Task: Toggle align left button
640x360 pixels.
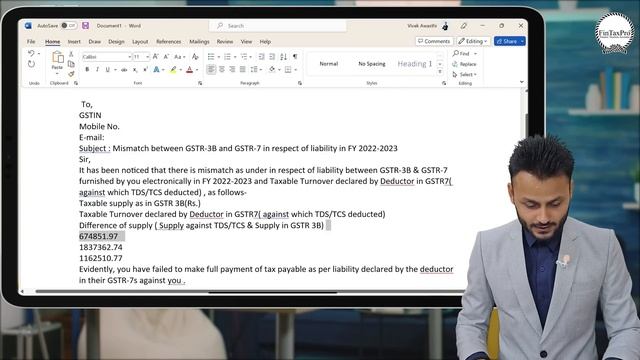Action: (x=211, y=70)
